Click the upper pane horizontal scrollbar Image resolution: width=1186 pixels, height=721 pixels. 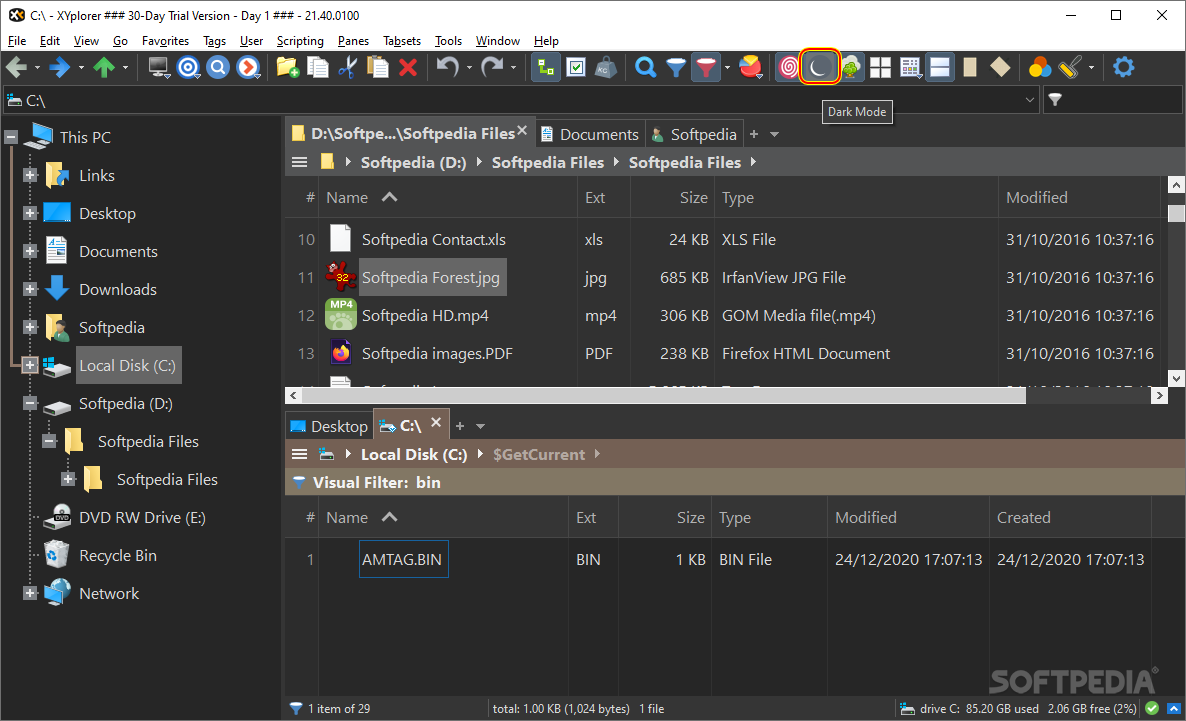click(x=664, y=395)
